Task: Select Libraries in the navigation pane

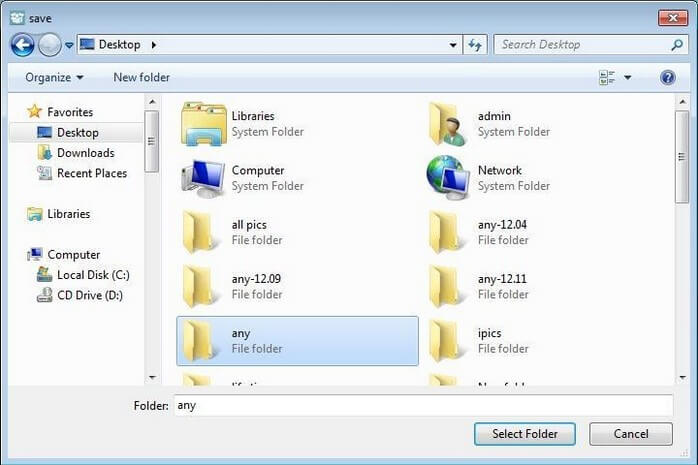Action: point(69,214)
